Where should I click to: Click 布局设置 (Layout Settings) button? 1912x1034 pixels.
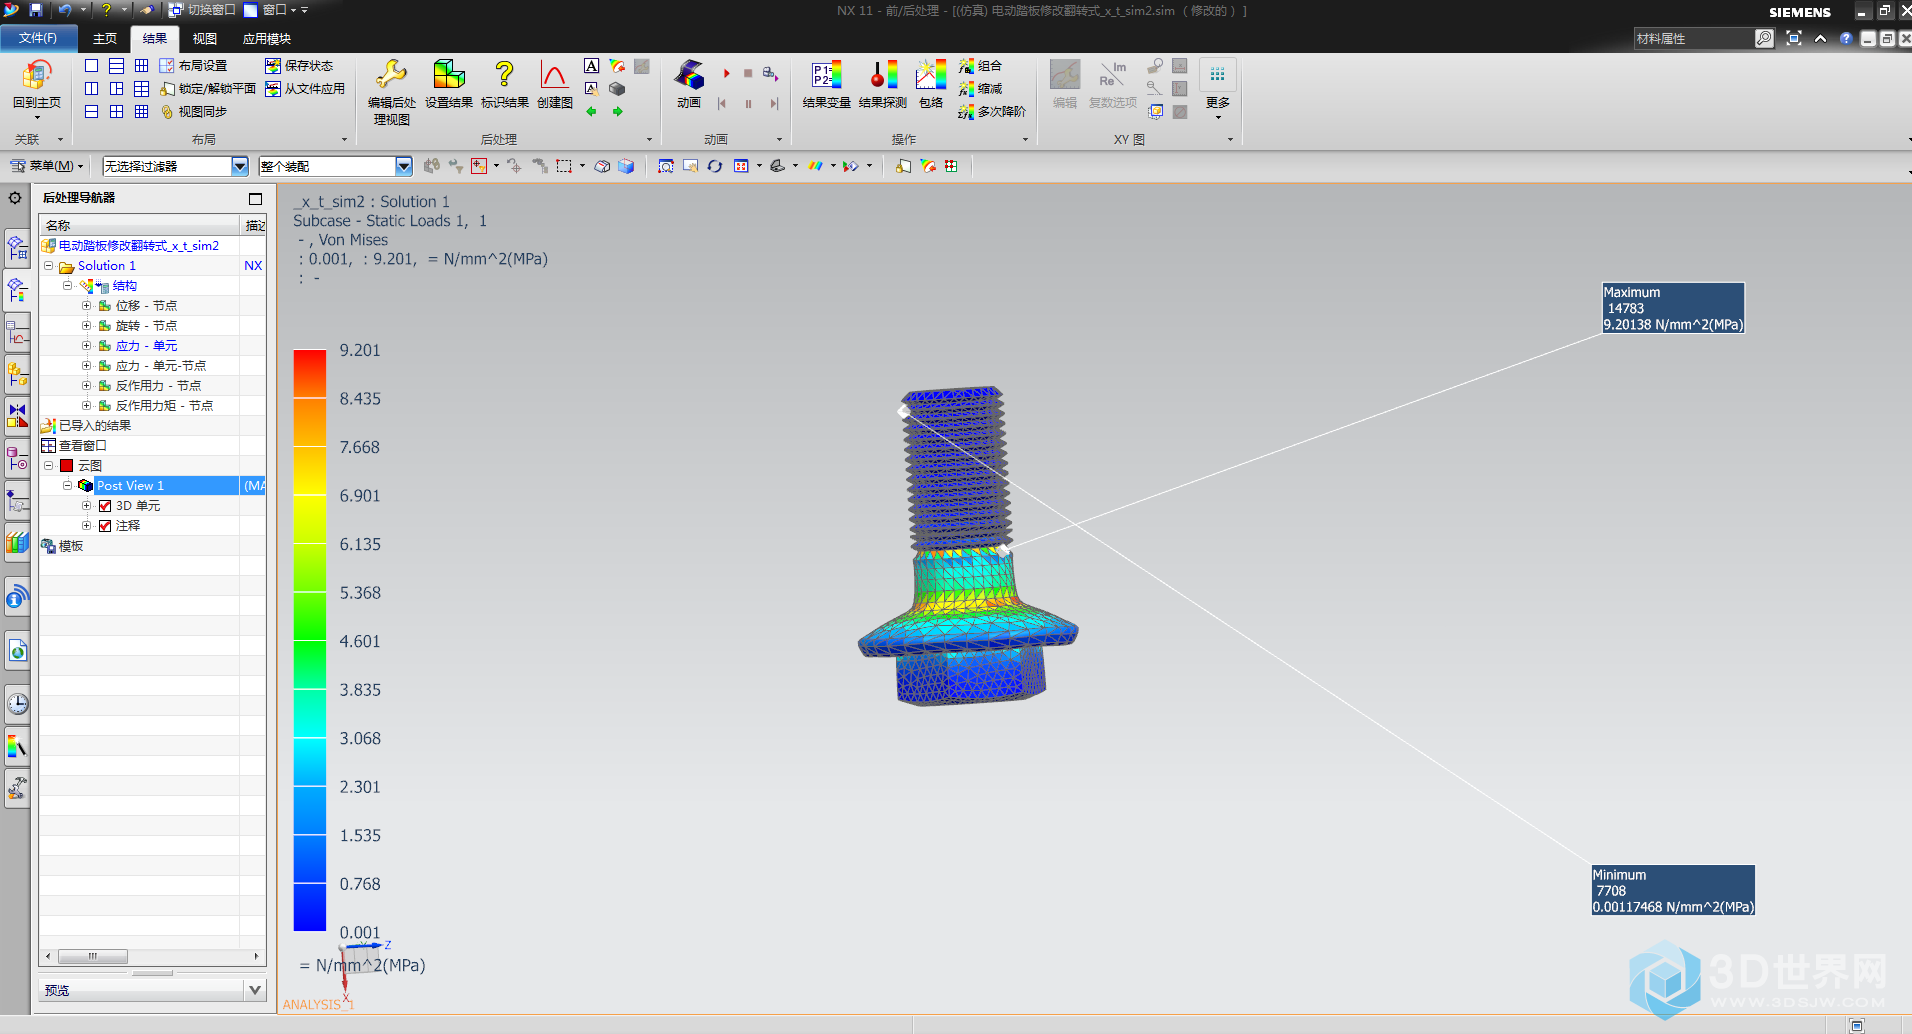pyautogui.click(x=193, y=66)
